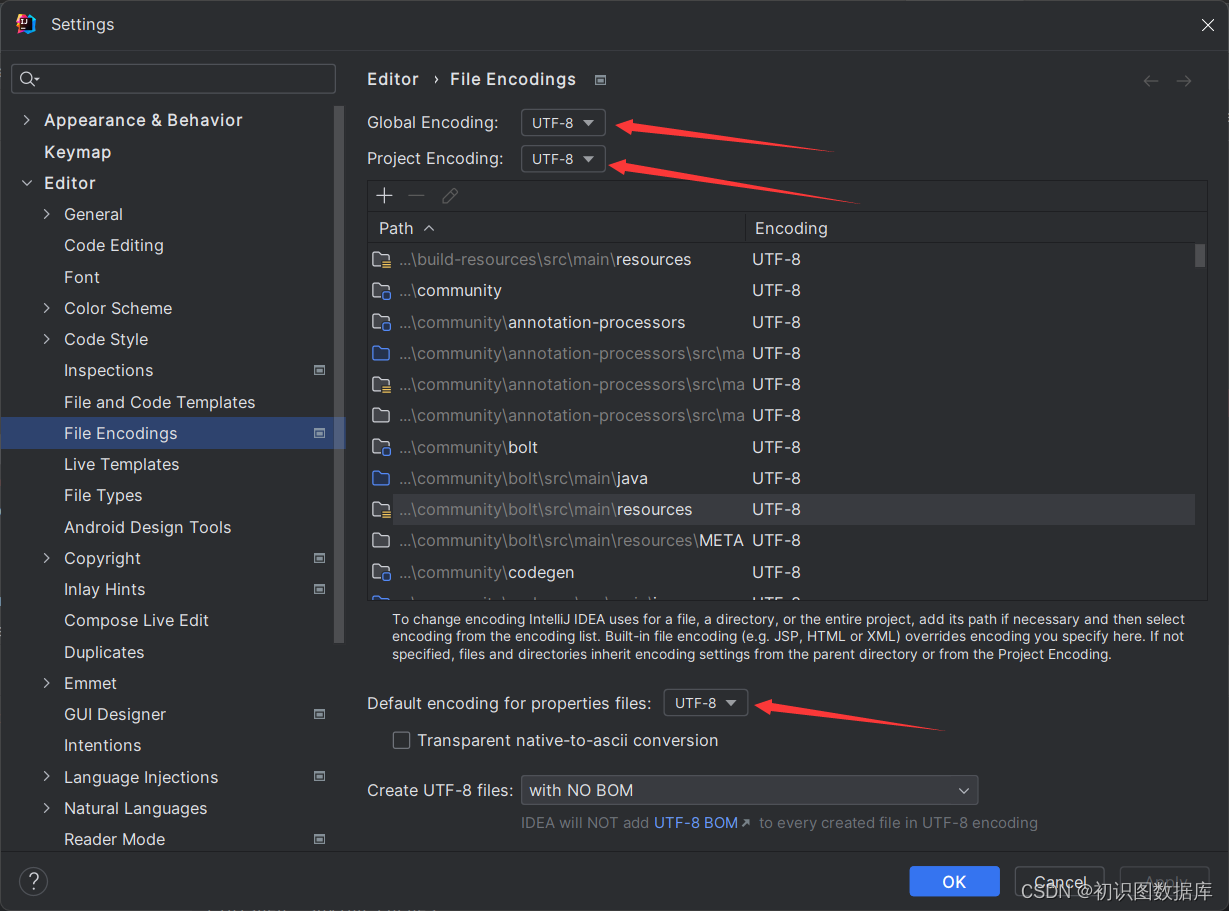Click the OK button
1229x911 pixels.
(954, 881)
